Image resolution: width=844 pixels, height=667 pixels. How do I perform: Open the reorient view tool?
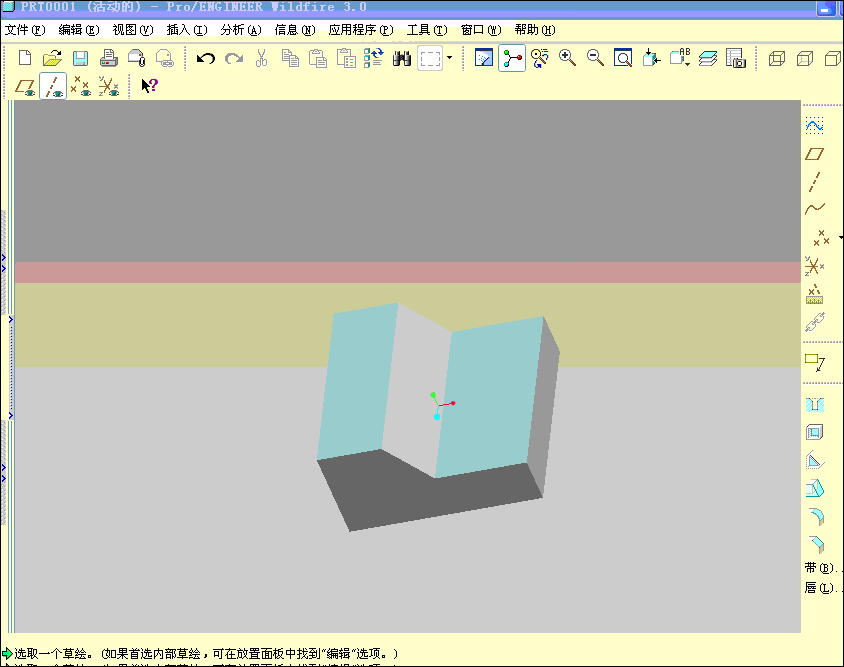[651, 58]
